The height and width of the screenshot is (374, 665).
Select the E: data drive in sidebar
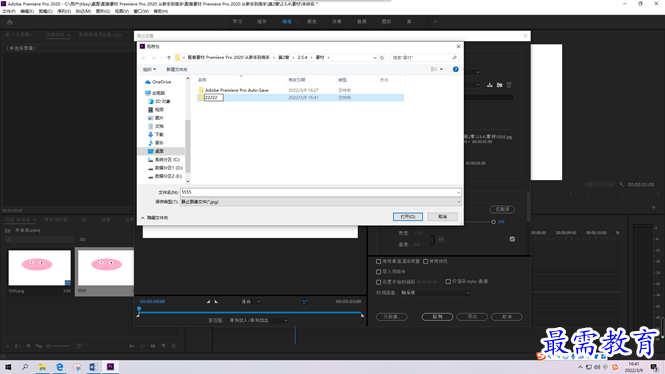pos(165,176)
